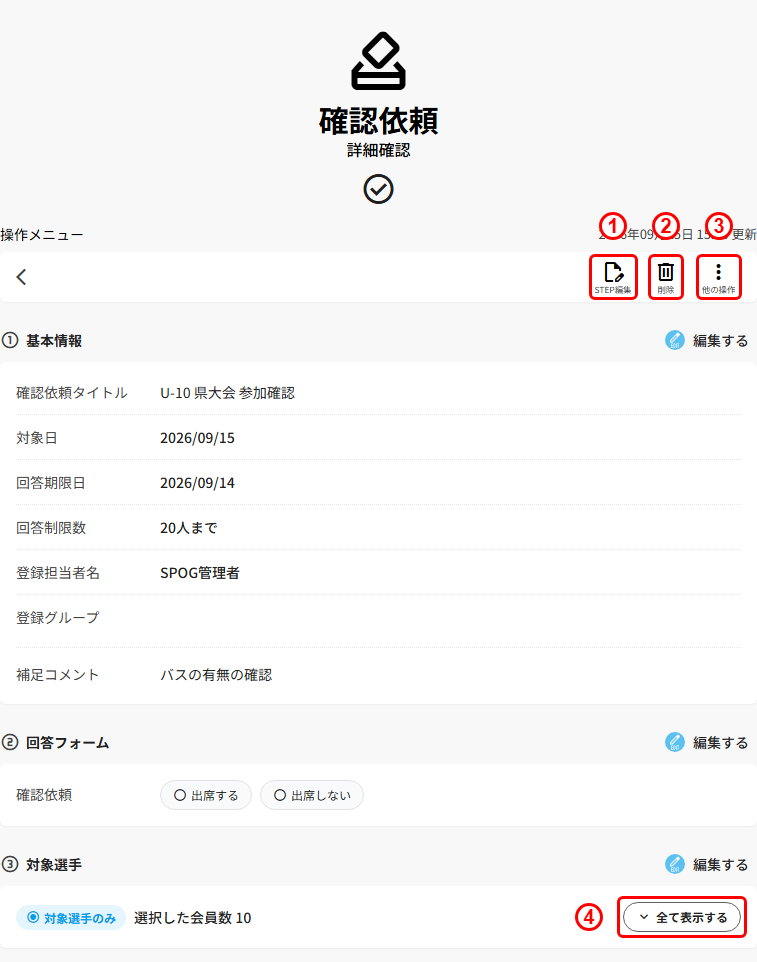Click the 確認依頼タイトル row label
The height and width of the screenshot is (962, 757).
pyautogui.click(x=72, y=393)
